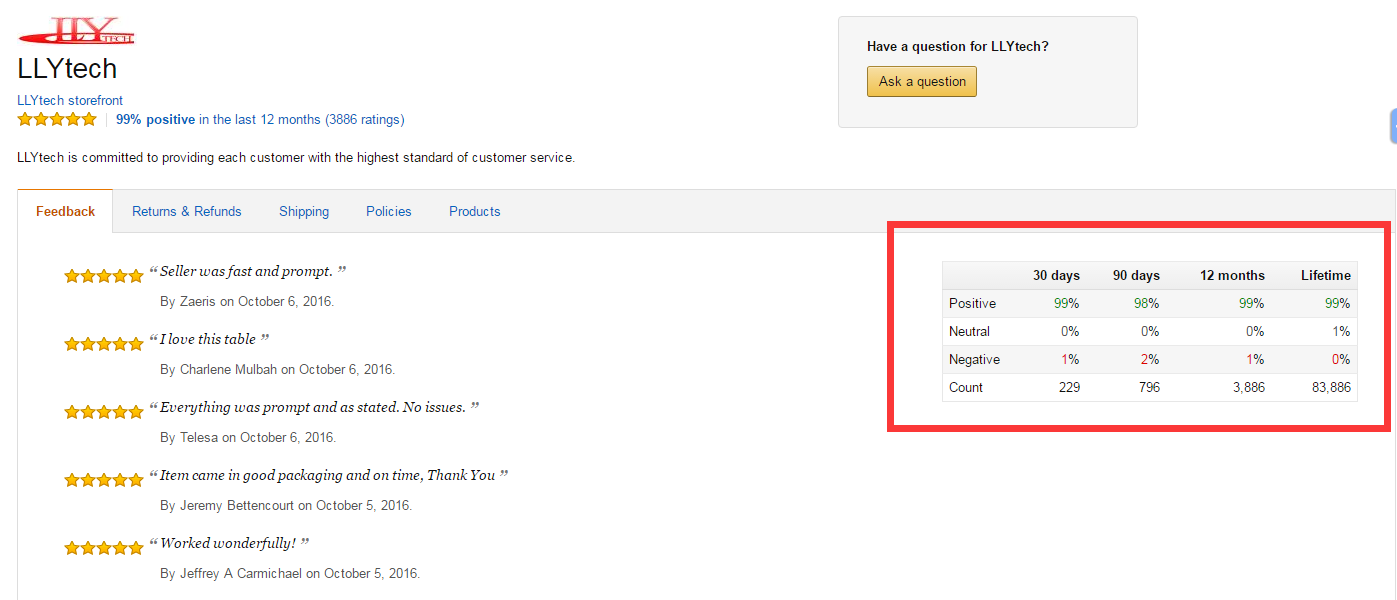Select the Feedback tab

pos(66,211)
